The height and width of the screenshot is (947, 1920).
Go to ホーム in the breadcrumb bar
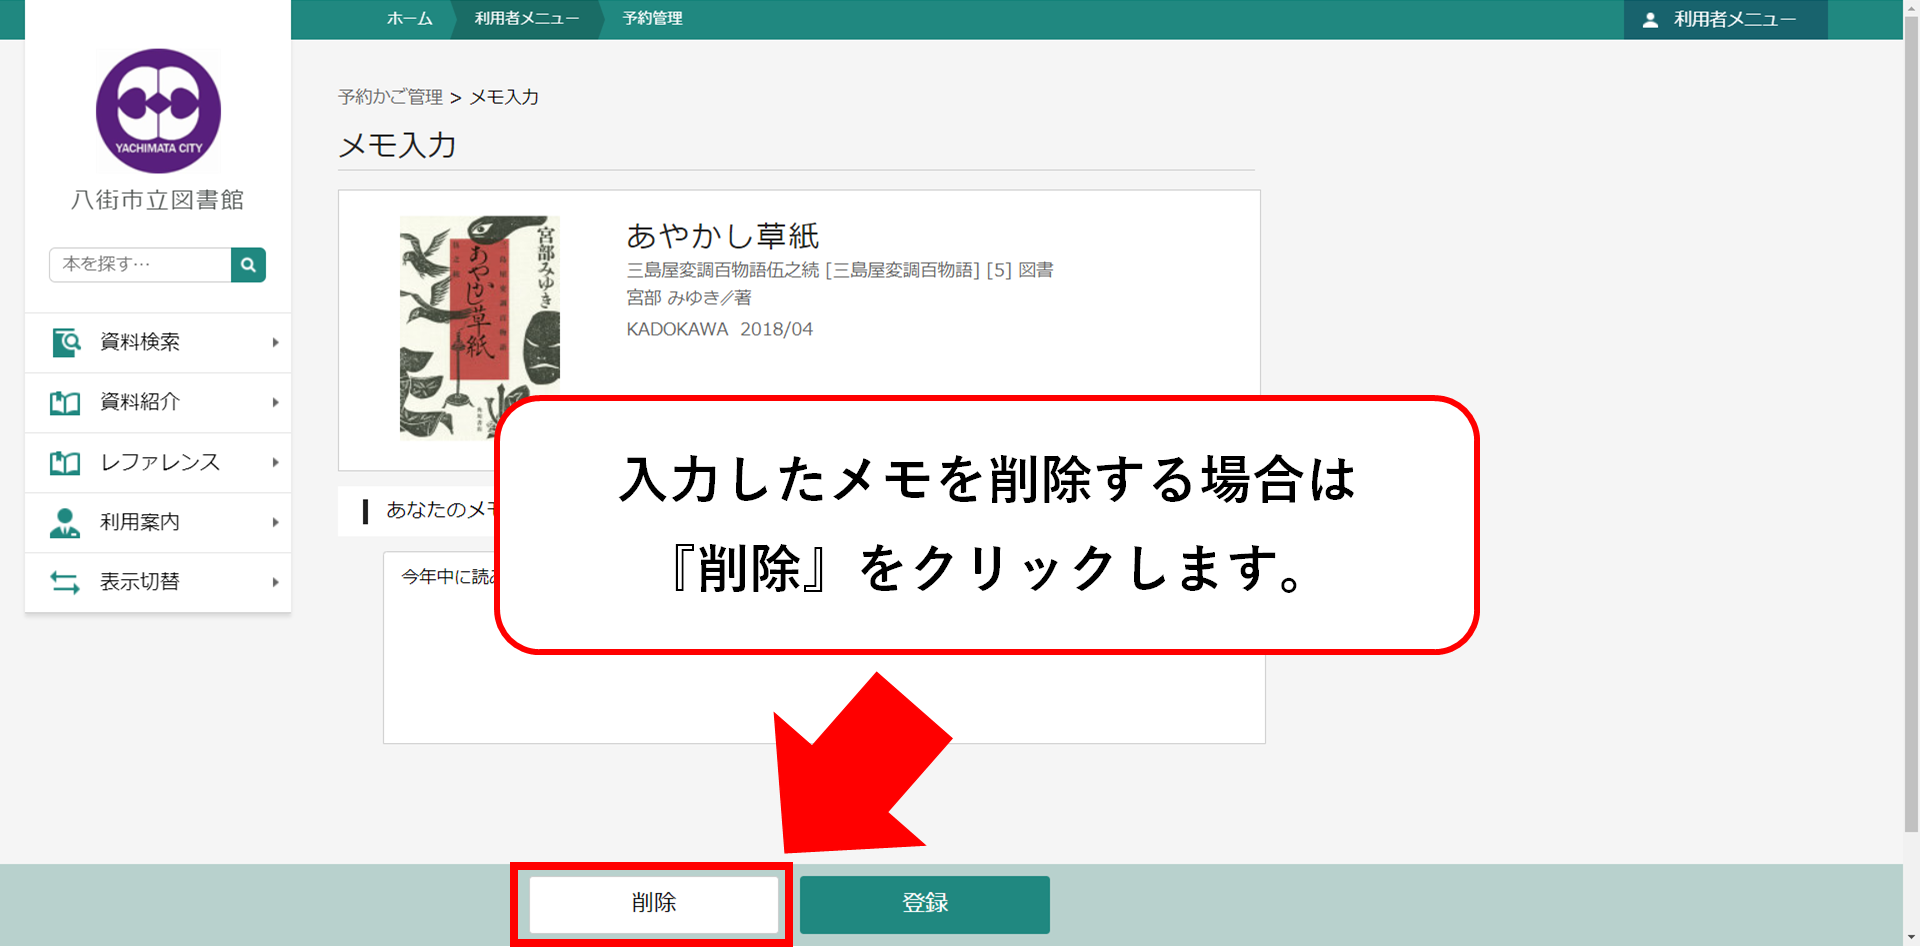(x=409, y=19)
